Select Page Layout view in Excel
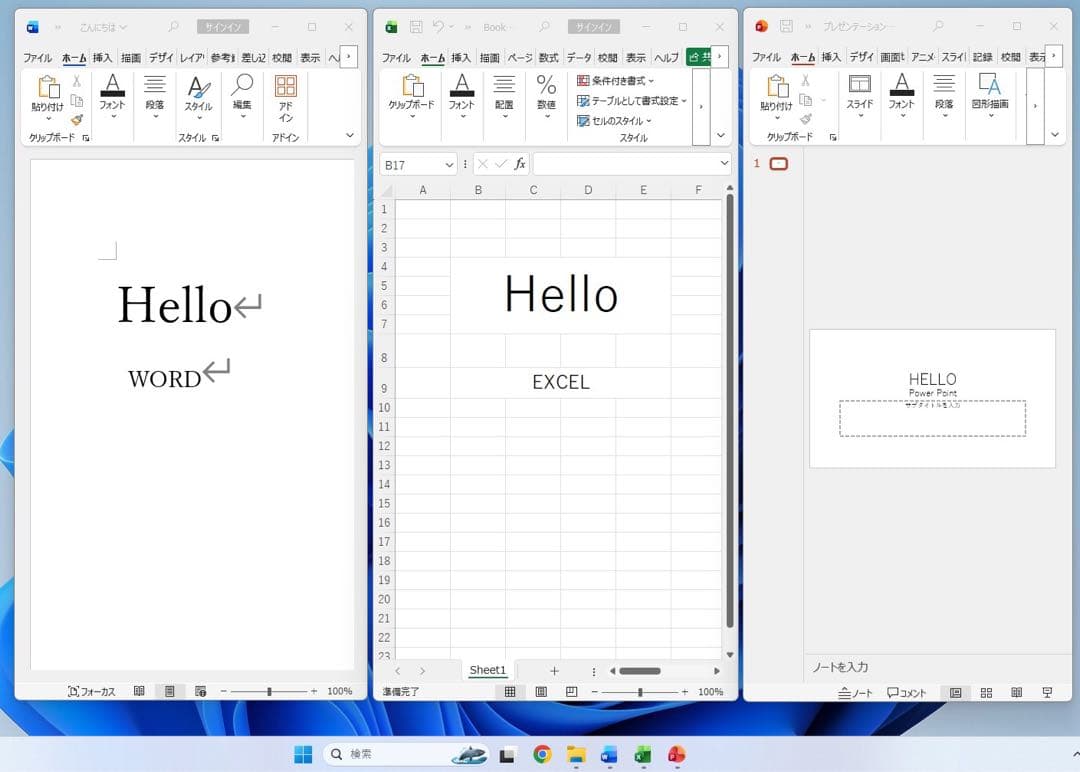This screenshot has height=772, width=1080. [541, 691]
